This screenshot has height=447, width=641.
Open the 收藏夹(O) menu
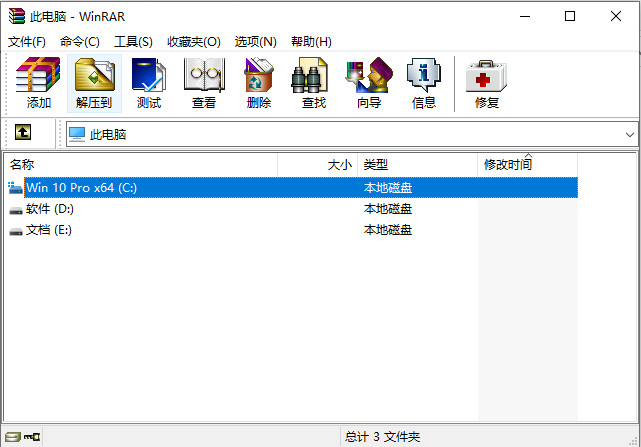tap(194, 42)
